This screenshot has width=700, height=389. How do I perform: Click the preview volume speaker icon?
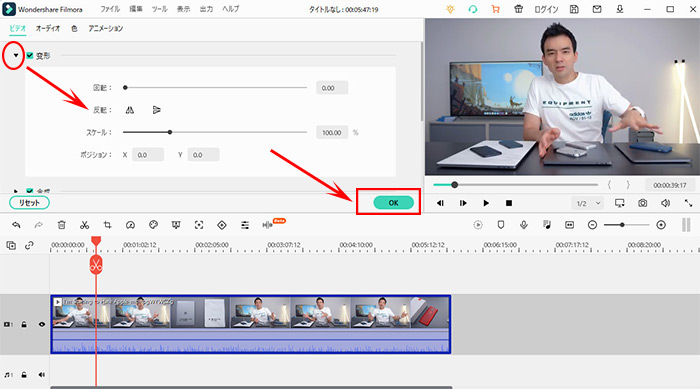click(x=665, y=203)
